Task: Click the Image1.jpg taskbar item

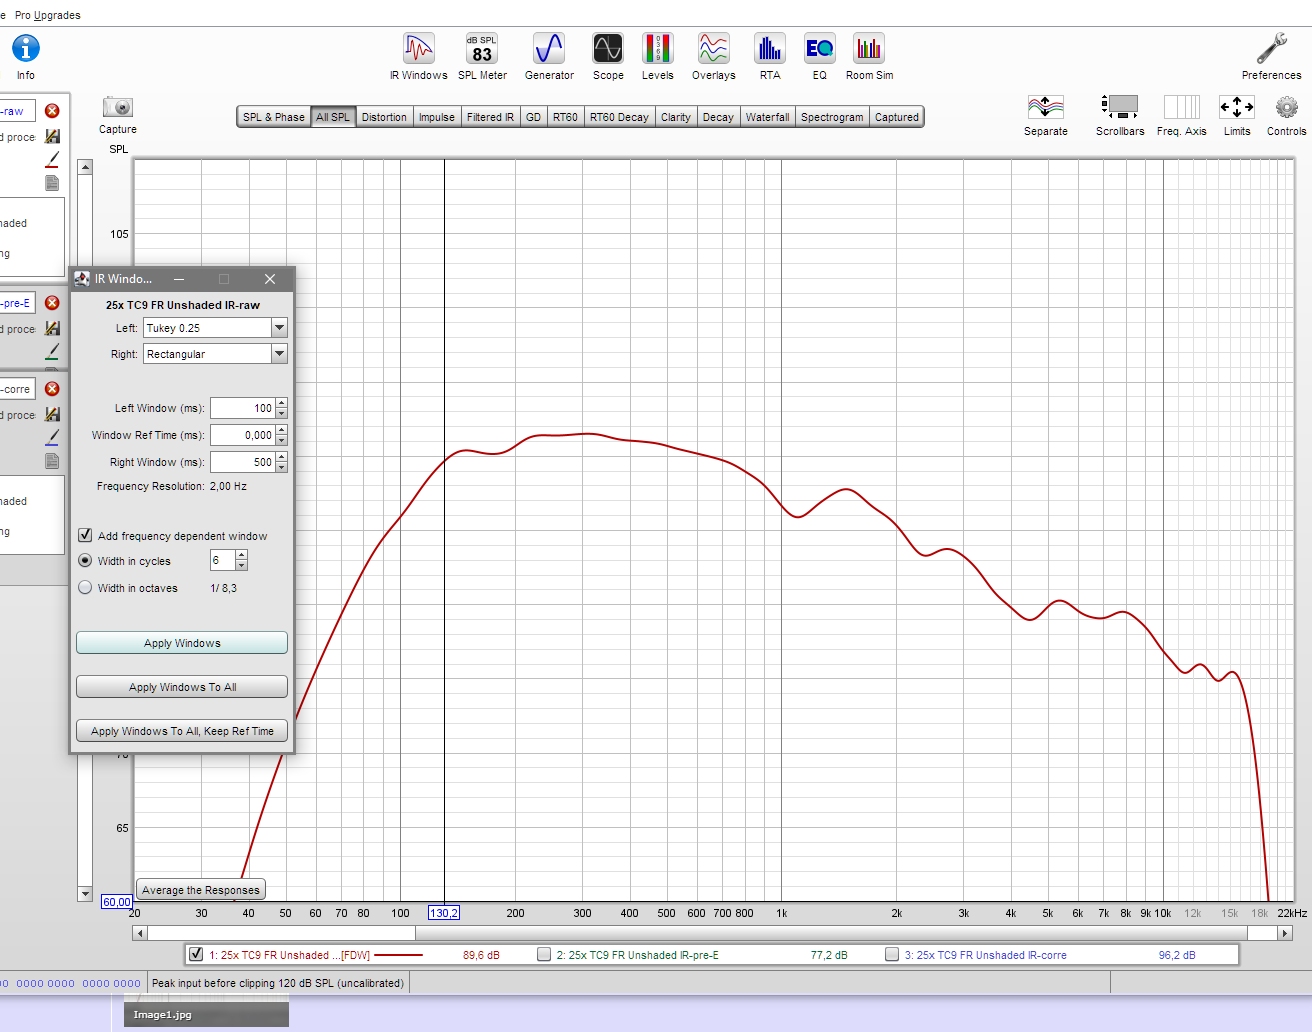Action: click(206, 1014)
